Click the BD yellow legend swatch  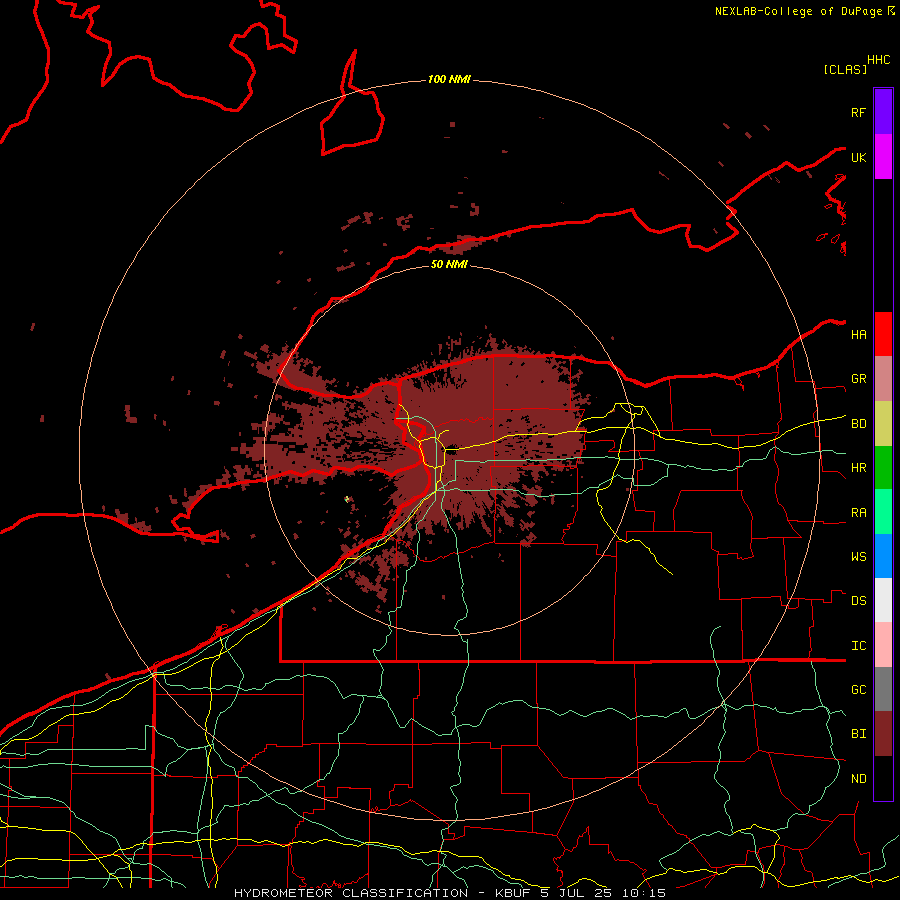click(x=883, y=424)
